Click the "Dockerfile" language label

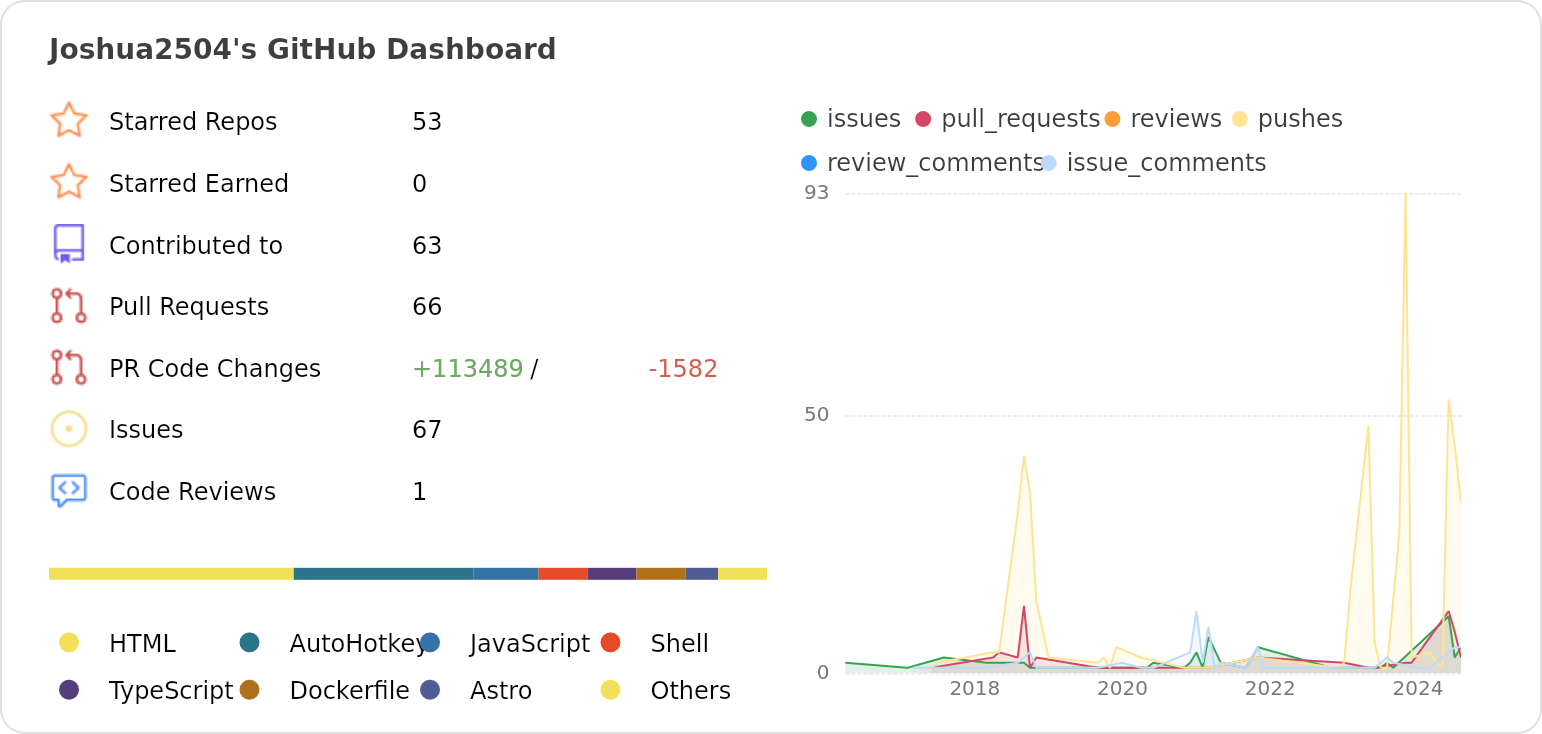click(350, 691)
